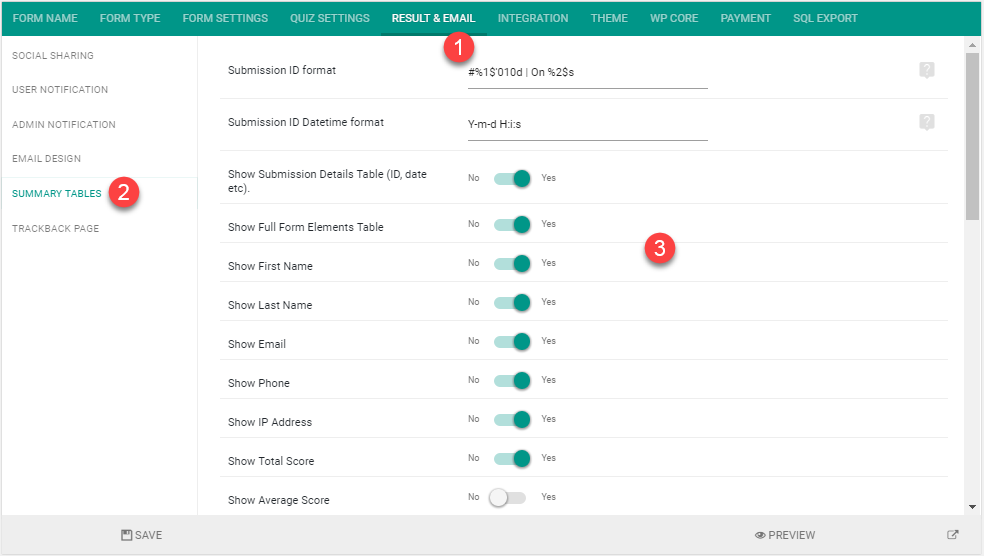Turn off Show IP Address toggle
Viewport: 984px width, 556px height.
512,419
